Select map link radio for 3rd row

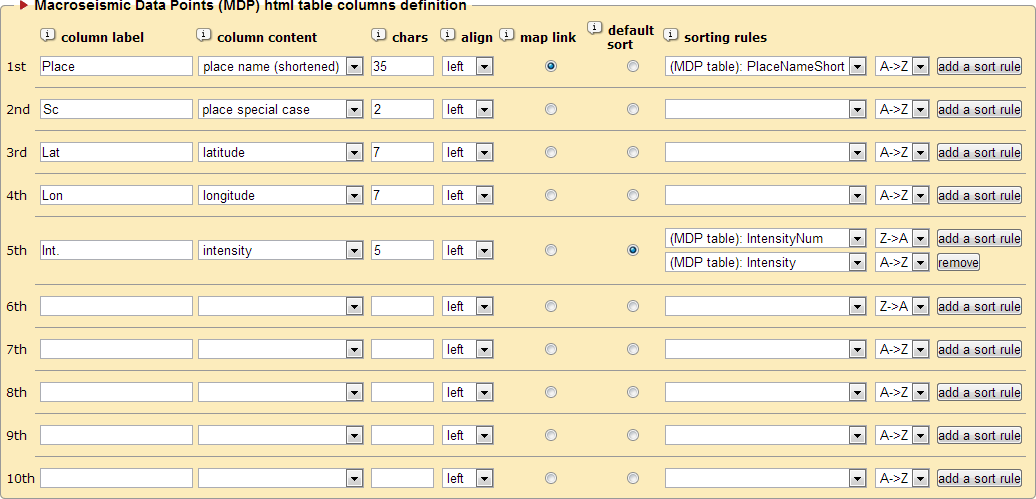pos(551,152)
